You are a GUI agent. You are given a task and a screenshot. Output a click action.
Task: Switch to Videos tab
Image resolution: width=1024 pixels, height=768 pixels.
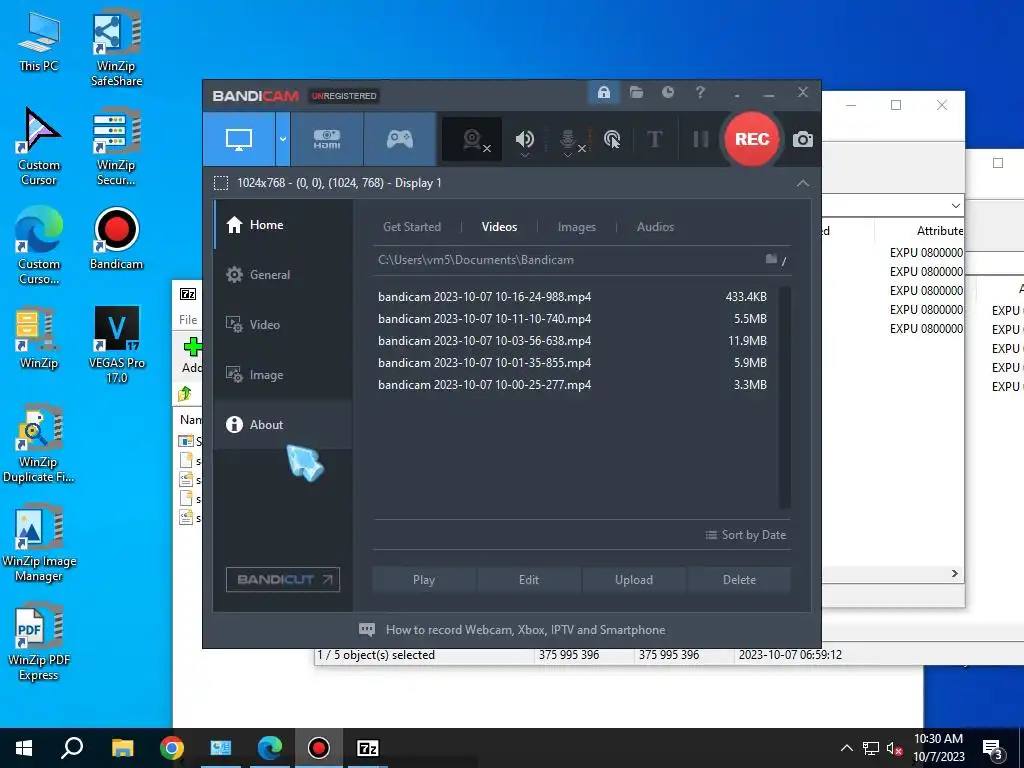click(x=499, y=227)
